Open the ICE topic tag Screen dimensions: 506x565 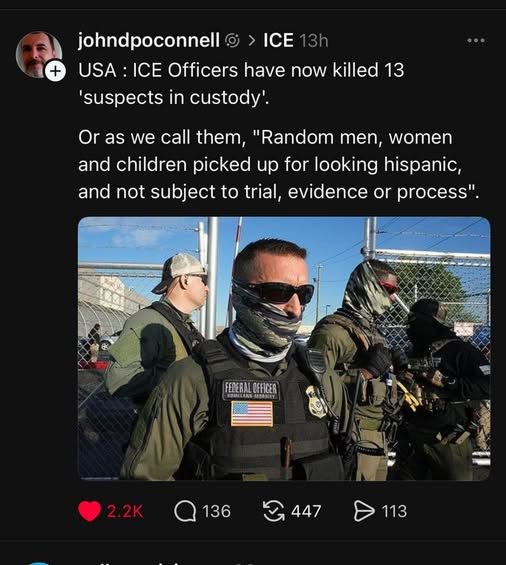(278, 40)
